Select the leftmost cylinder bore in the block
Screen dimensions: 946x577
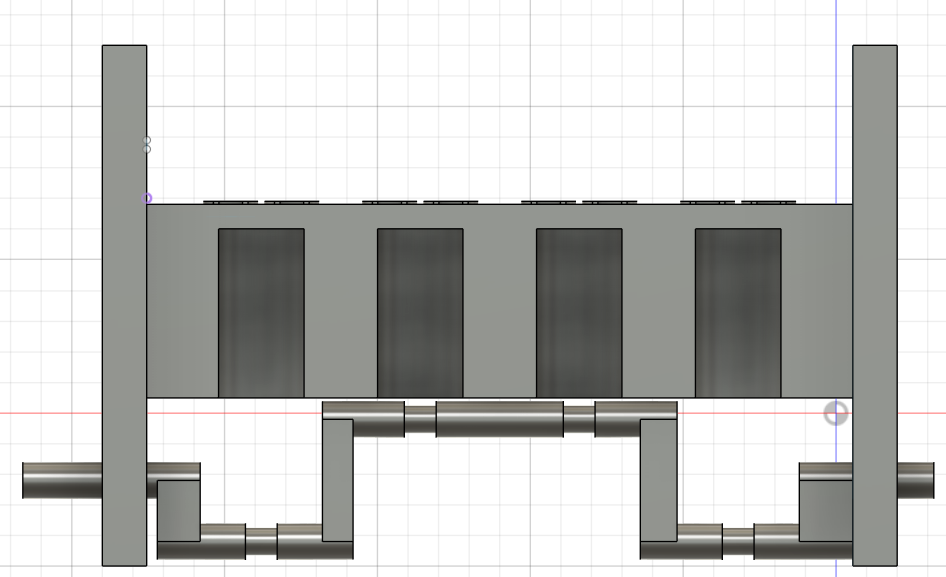(x=261, y=313)
